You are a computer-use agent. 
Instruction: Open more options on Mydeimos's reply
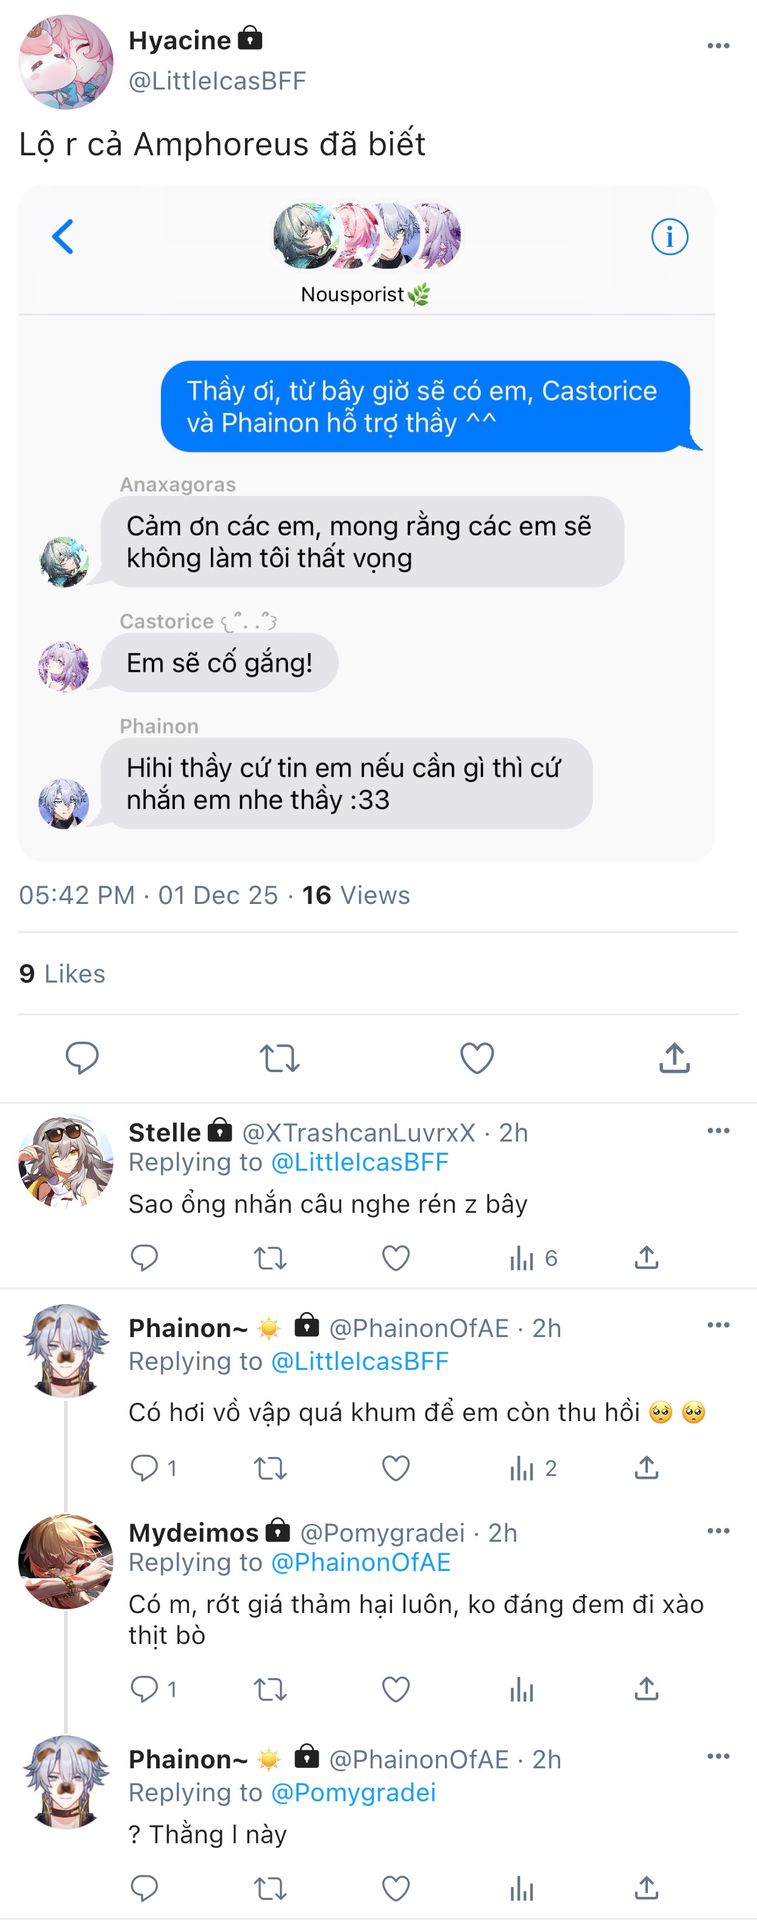pyautogui.click(x=718, y=1531)
